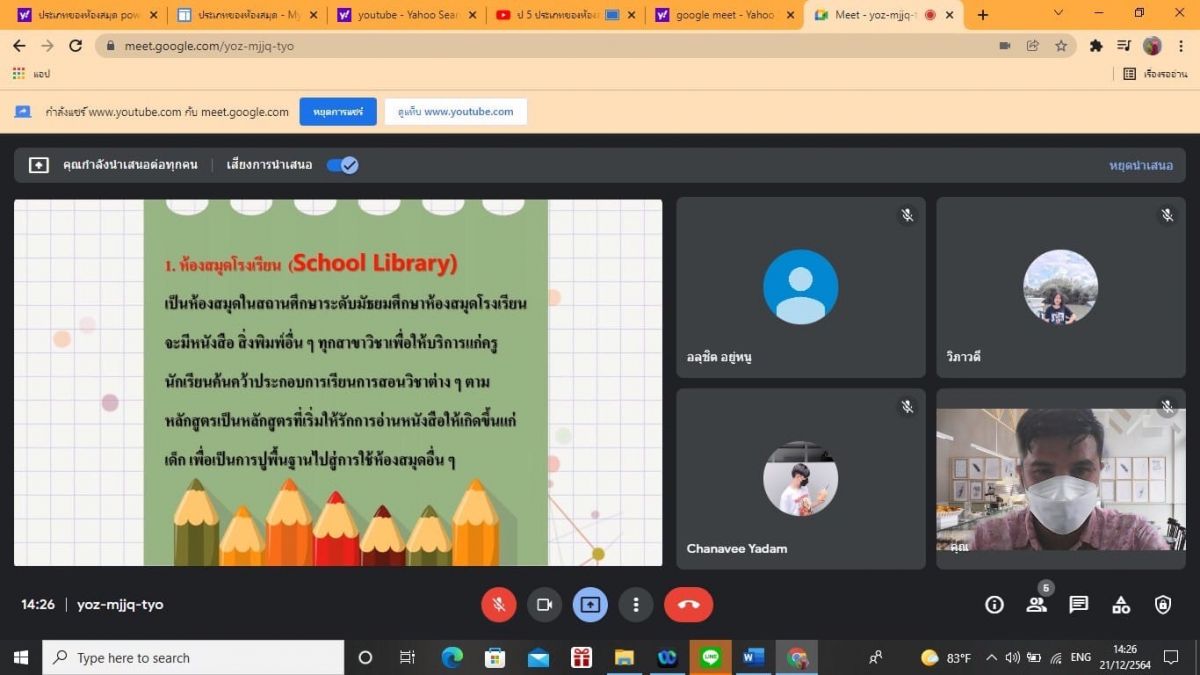Open the meeting details info icon

click(x=994, y=605)
